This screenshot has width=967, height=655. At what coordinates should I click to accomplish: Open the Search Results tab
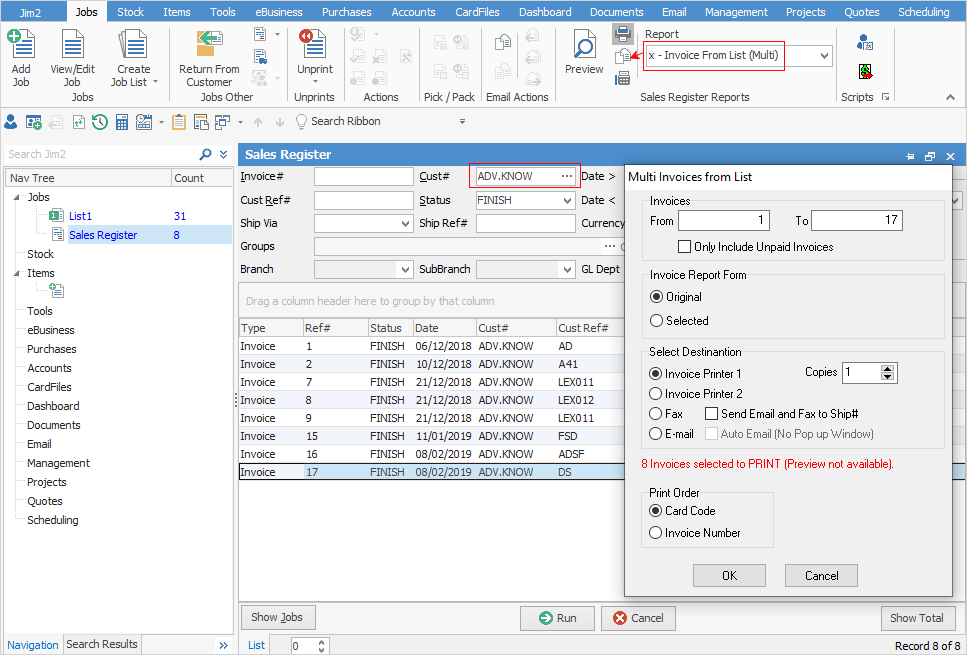tap(101, 644)
